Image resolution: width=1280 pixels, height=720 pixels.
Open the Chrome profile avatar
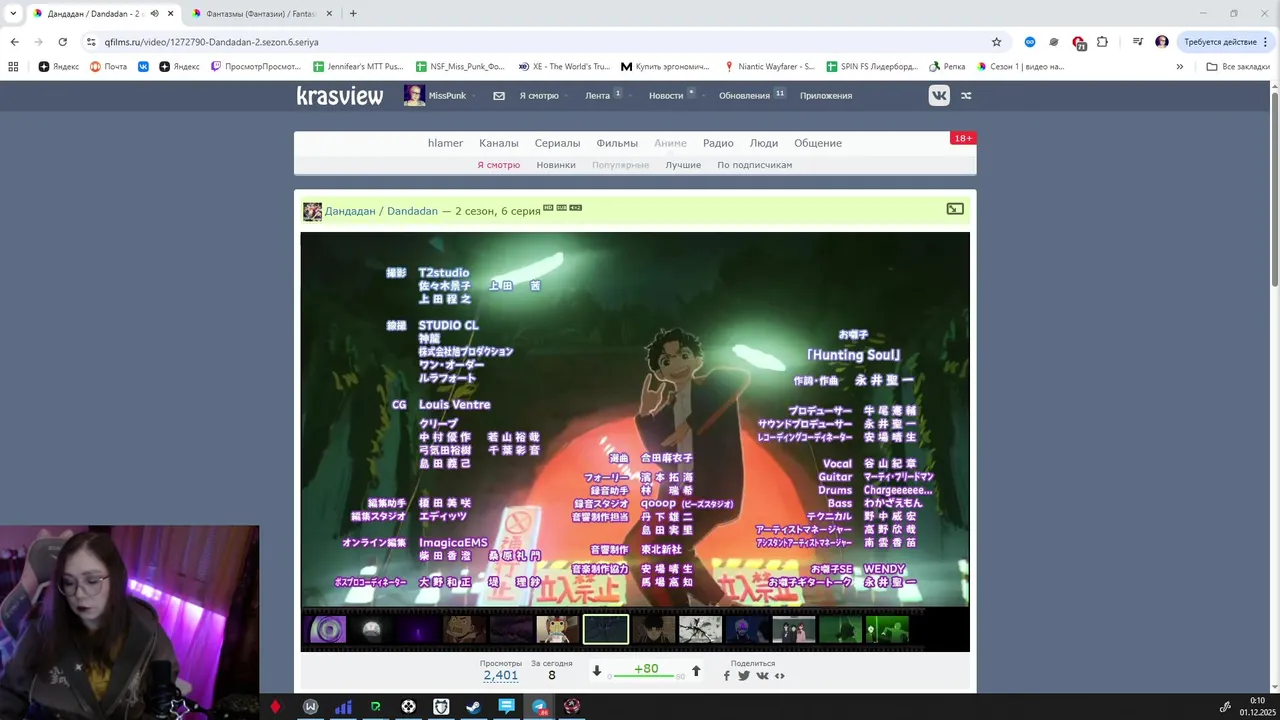(1161, 42)
